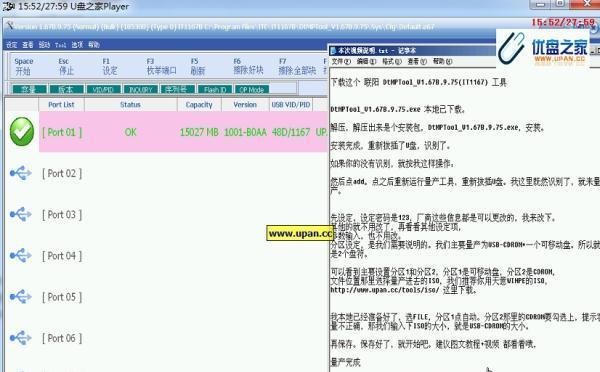Click the Space 开始 start toolbar button
This screenshot has width=600, height=372.
24,66
